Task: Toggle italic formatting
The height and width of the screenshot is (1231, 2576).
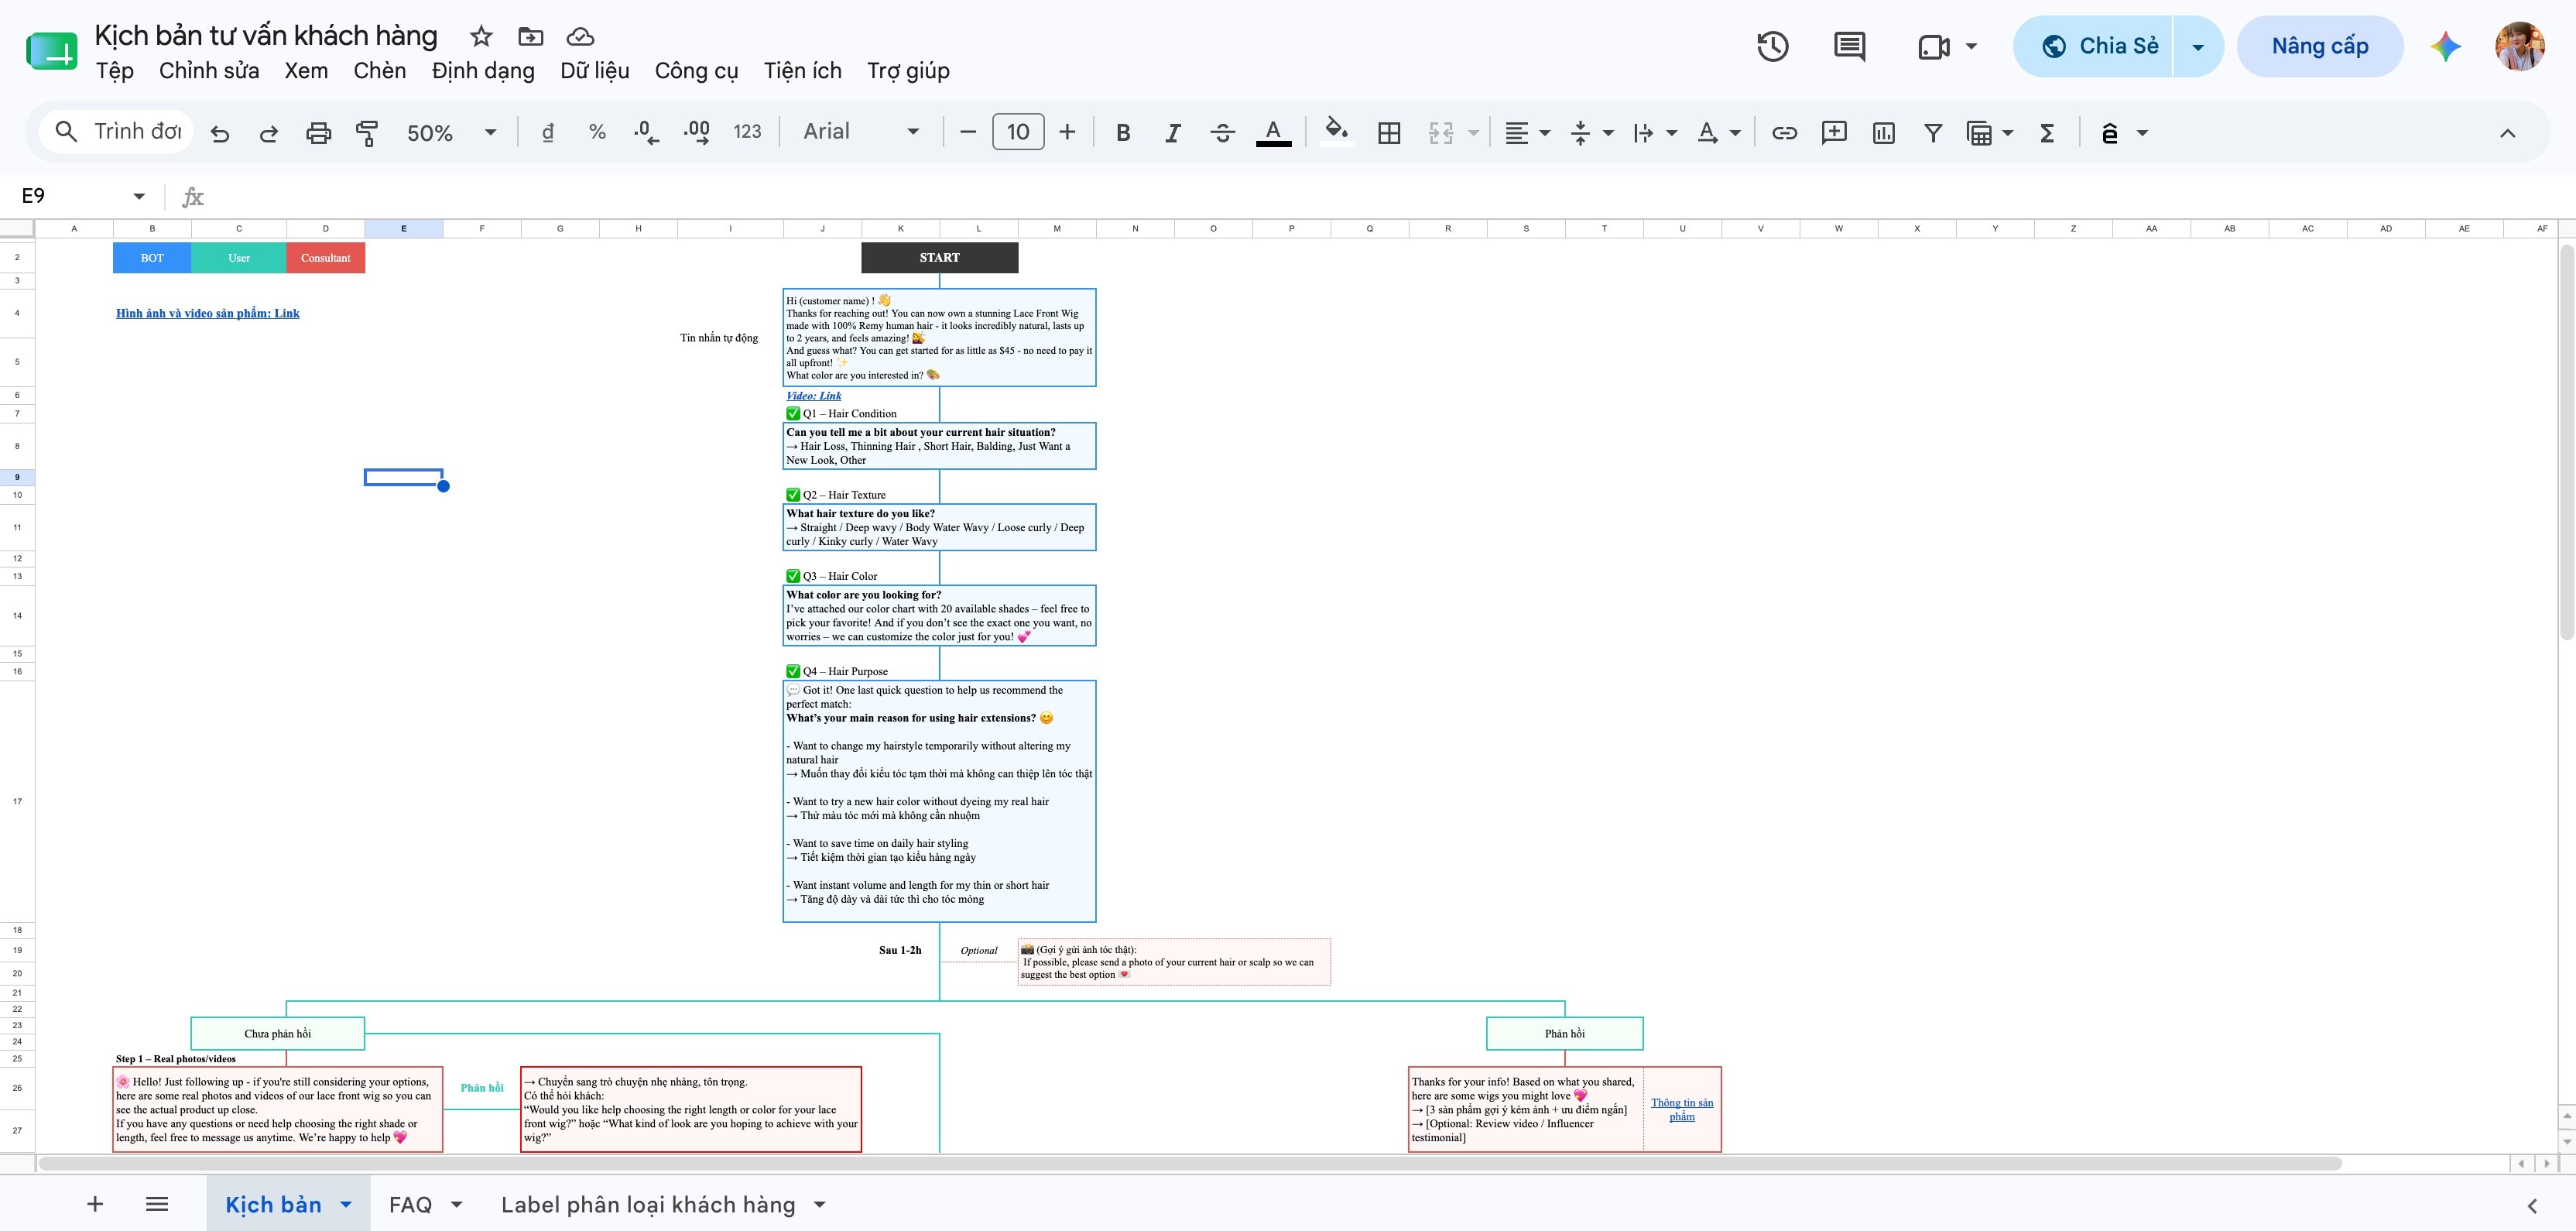Action: pyautogui.click(x=1173, y=133)
